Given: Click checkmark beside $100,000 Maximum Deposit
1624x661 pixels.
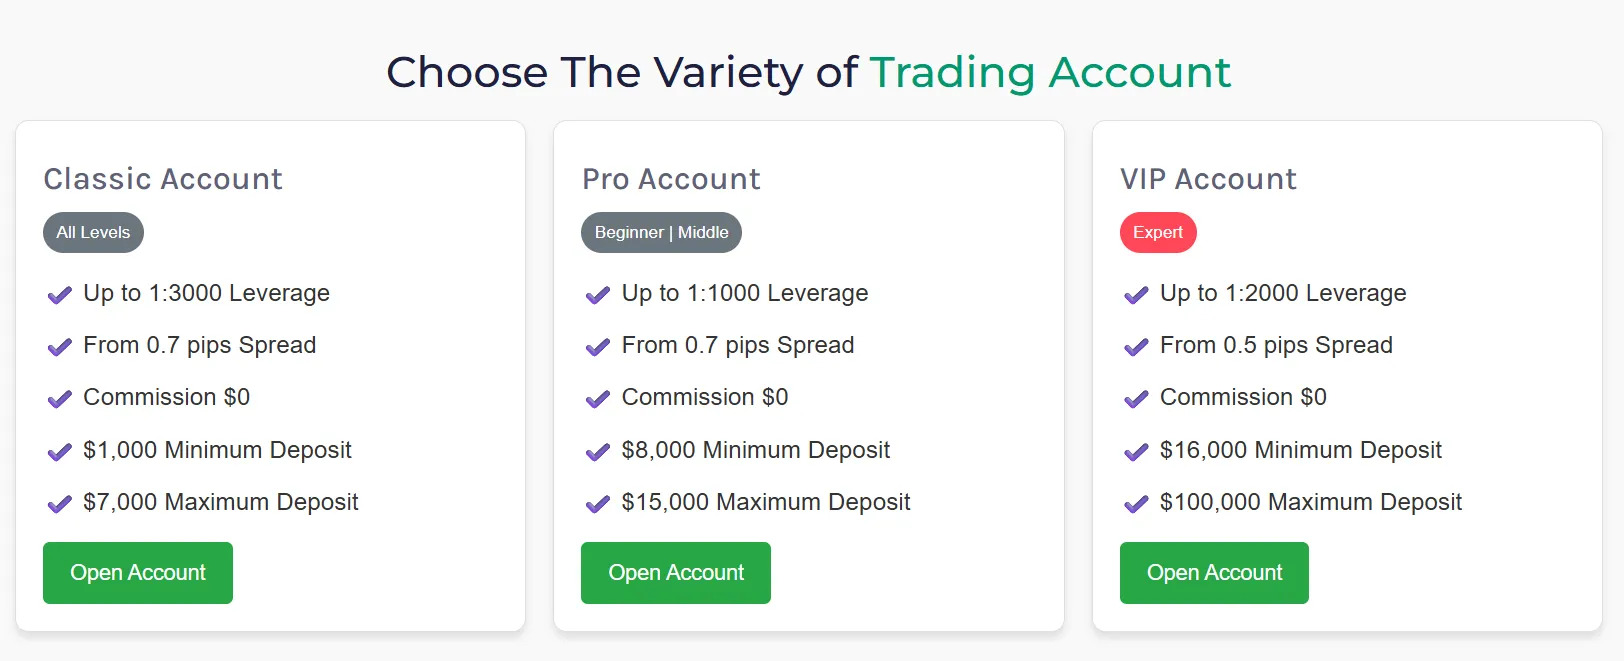Looking at the screenshot, I should [1136, 504].
